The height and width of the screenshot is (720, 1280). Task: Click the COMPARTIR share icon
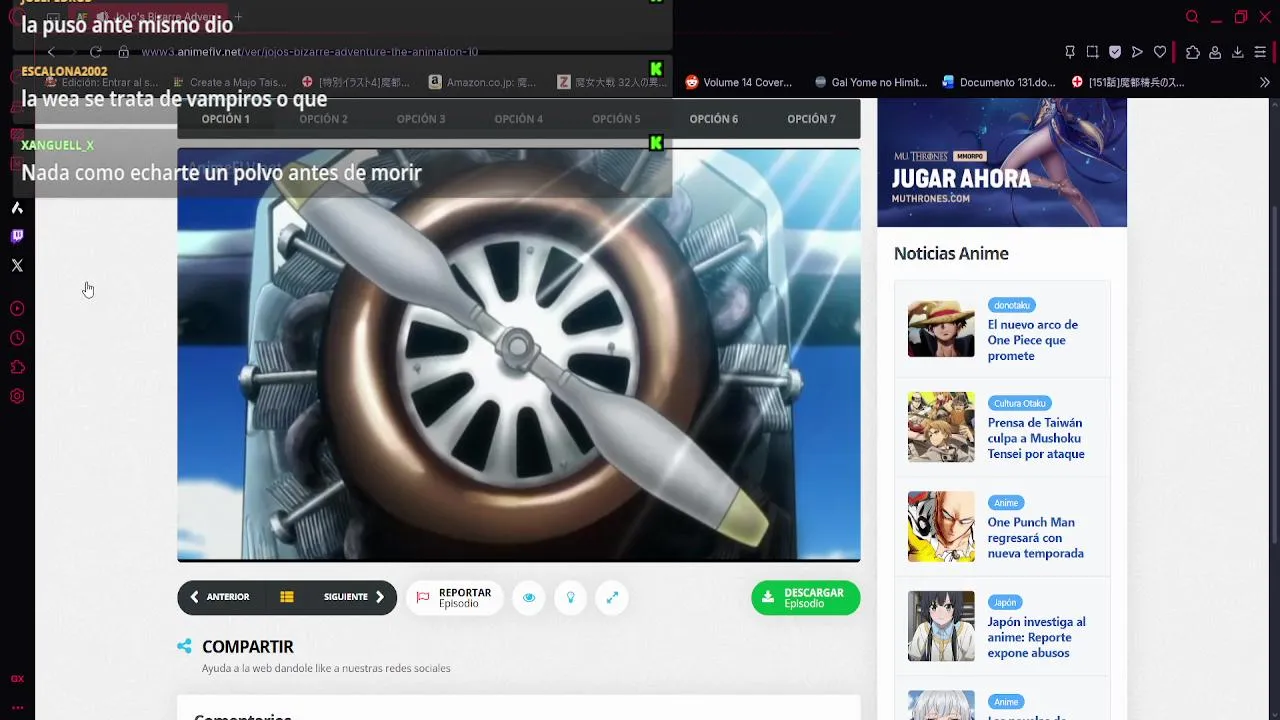(184, 647)
